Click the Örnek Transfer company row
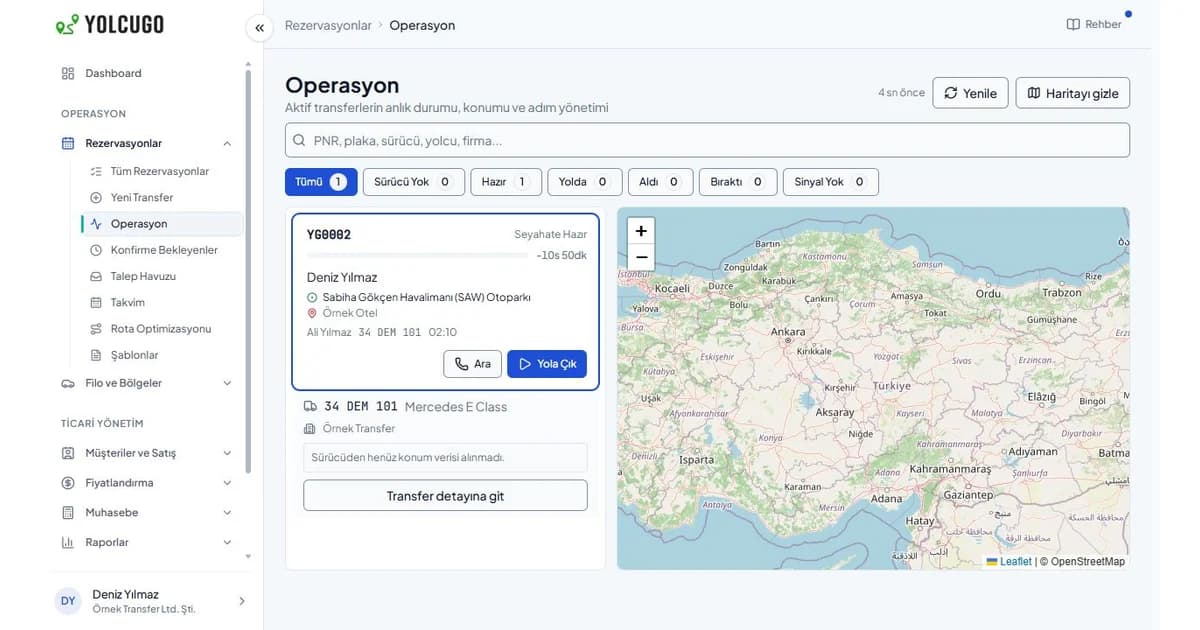The image size is (1200, 630). [x=445, y=428]
